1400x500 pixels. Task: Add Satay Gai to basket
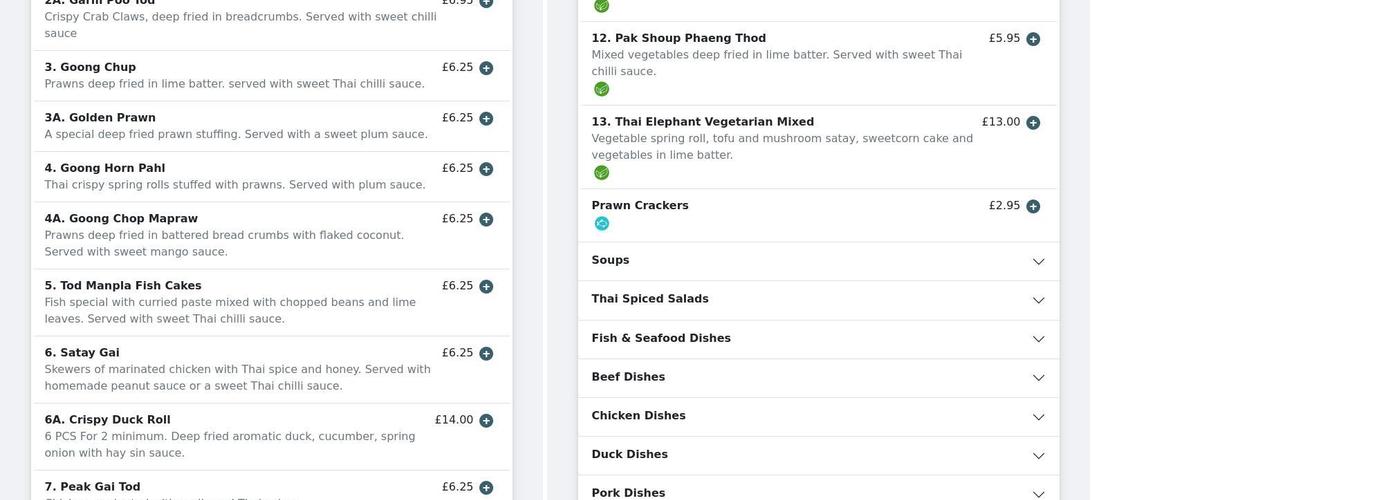[x=486, y=353]
